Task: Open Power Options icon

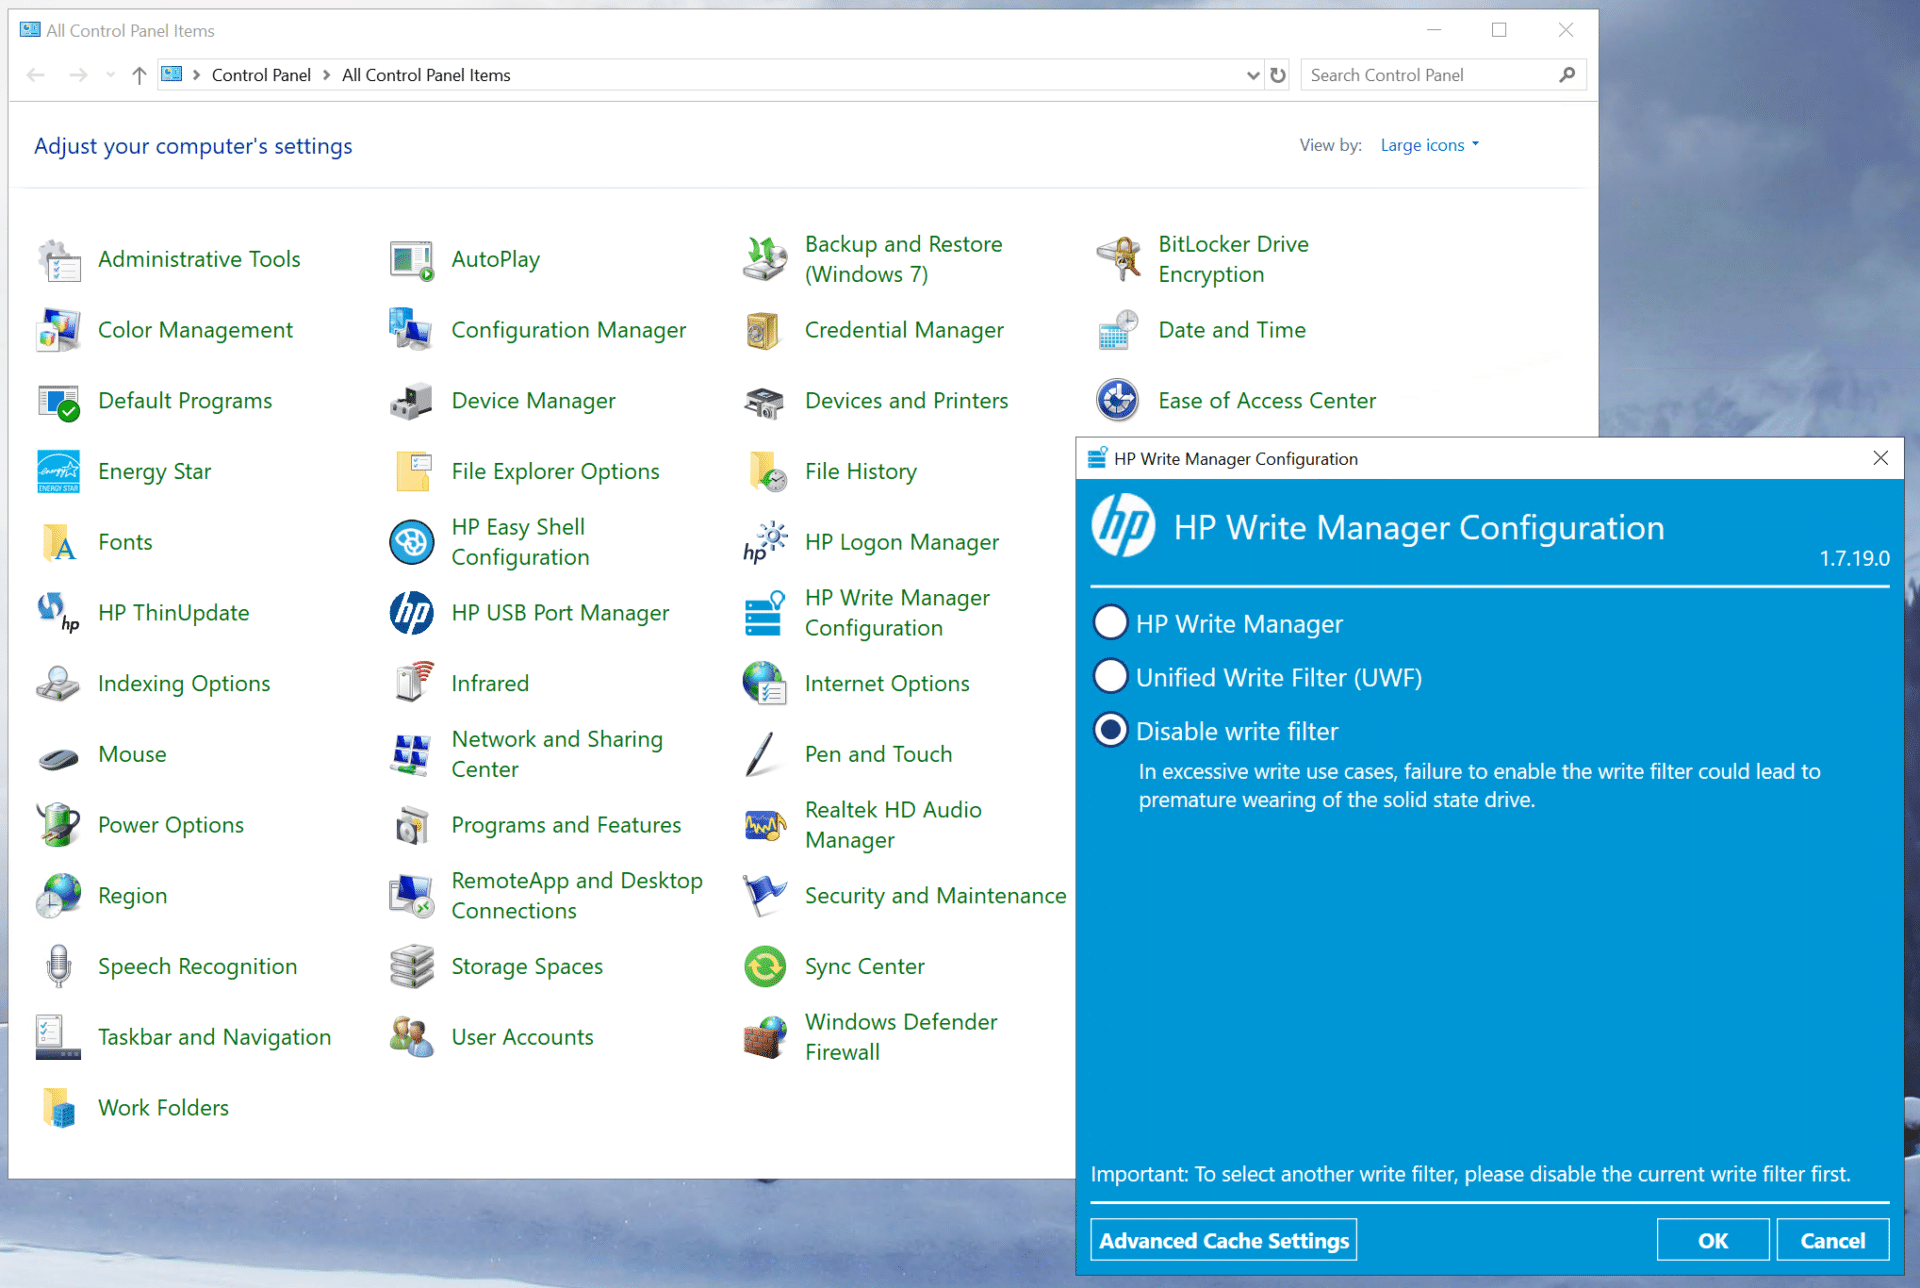Action: point(59,826)
